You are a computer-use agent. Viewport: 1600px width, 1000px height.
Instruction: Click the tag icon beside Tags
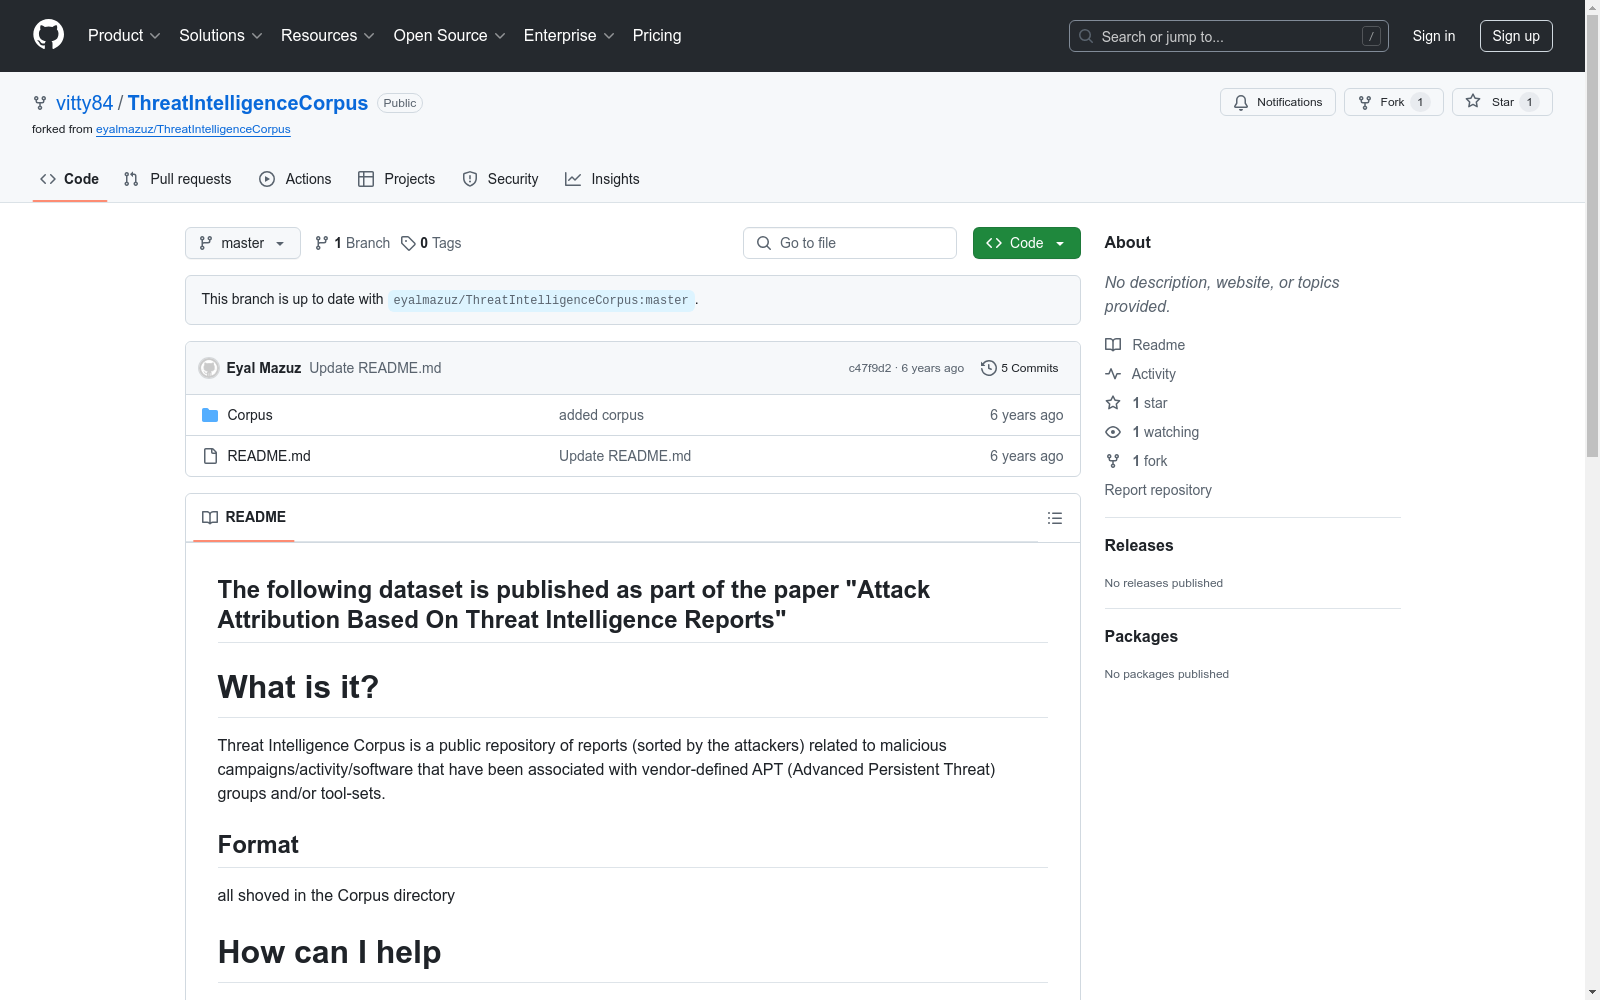tap(408, 243)
